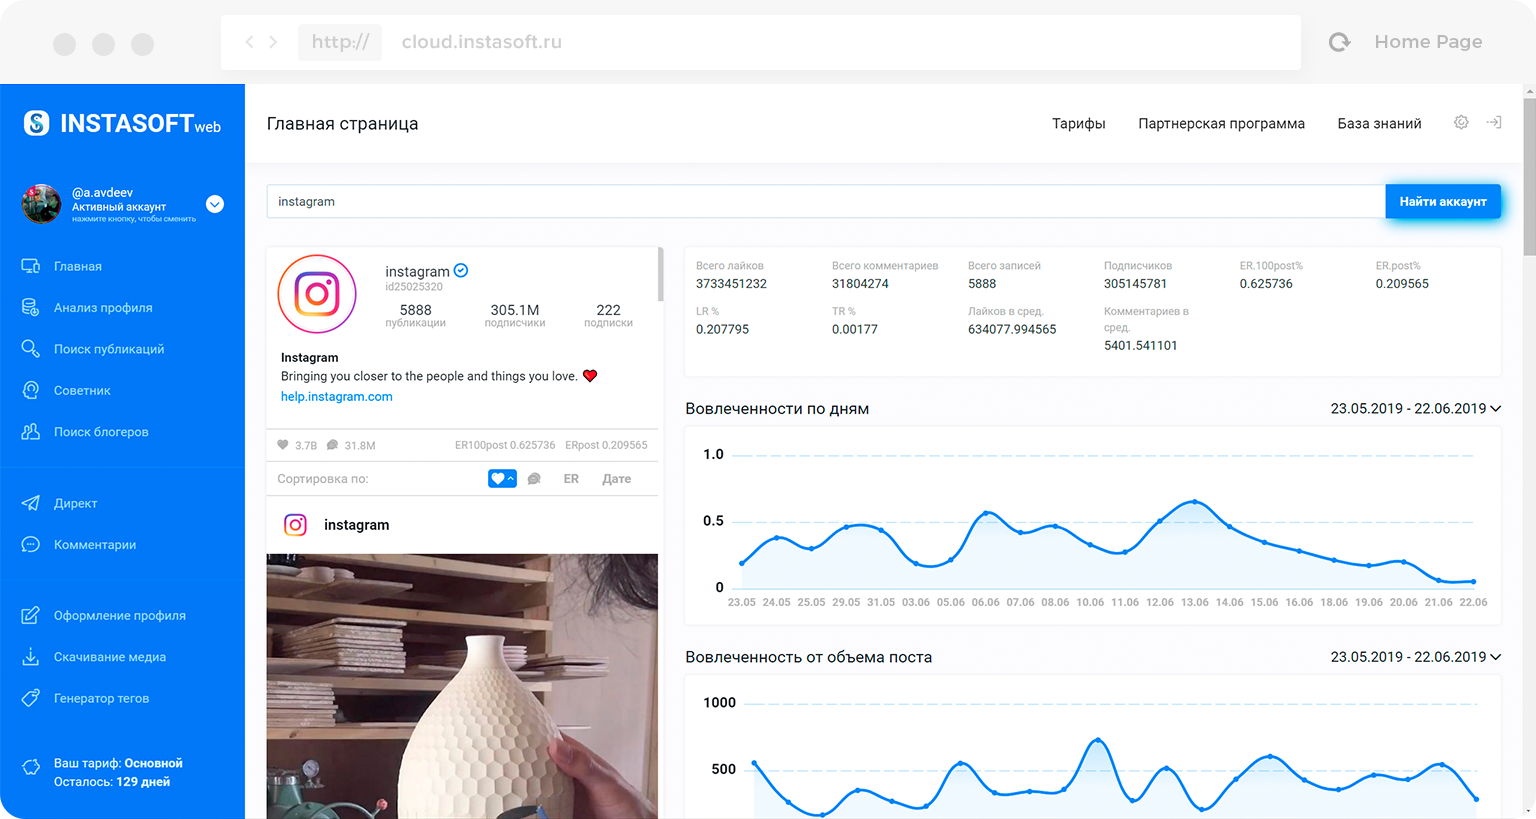Viewport: 1536px width, 819px height.
Task: Open Комментарии speech bubble icon
Action: tap(31, 544)
